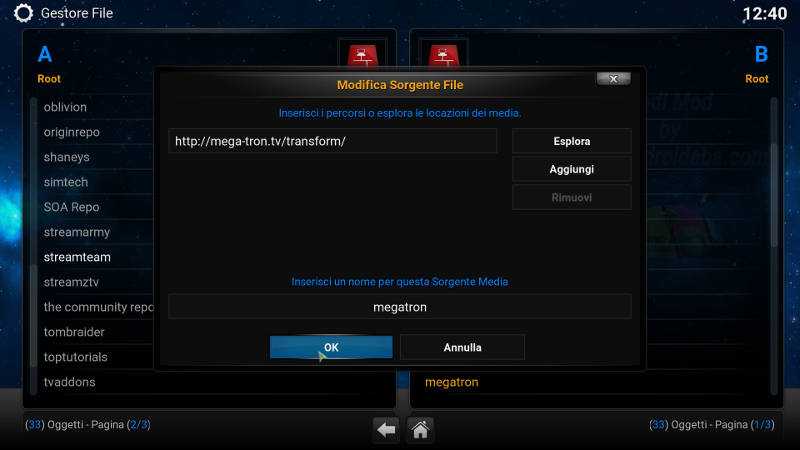Screen dimensions: 800x450
Task: Select megatron in panel B
Action: (x=452, y=382)
